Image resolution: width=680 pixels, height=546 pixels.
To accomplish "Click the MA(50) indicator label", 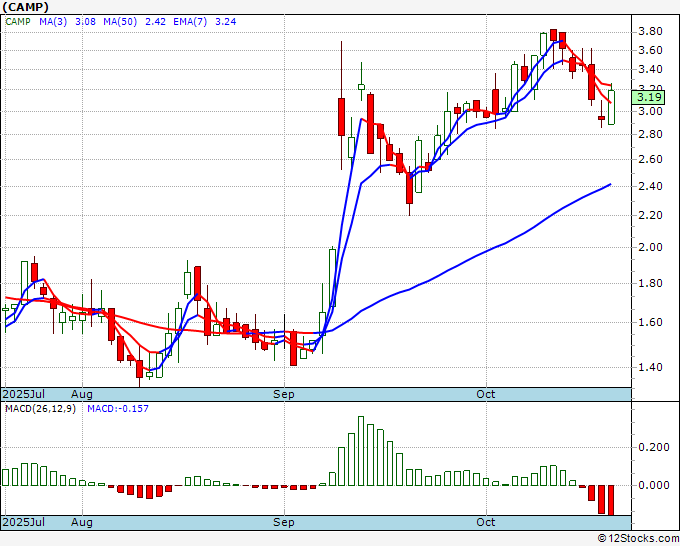I will [120, 22].
